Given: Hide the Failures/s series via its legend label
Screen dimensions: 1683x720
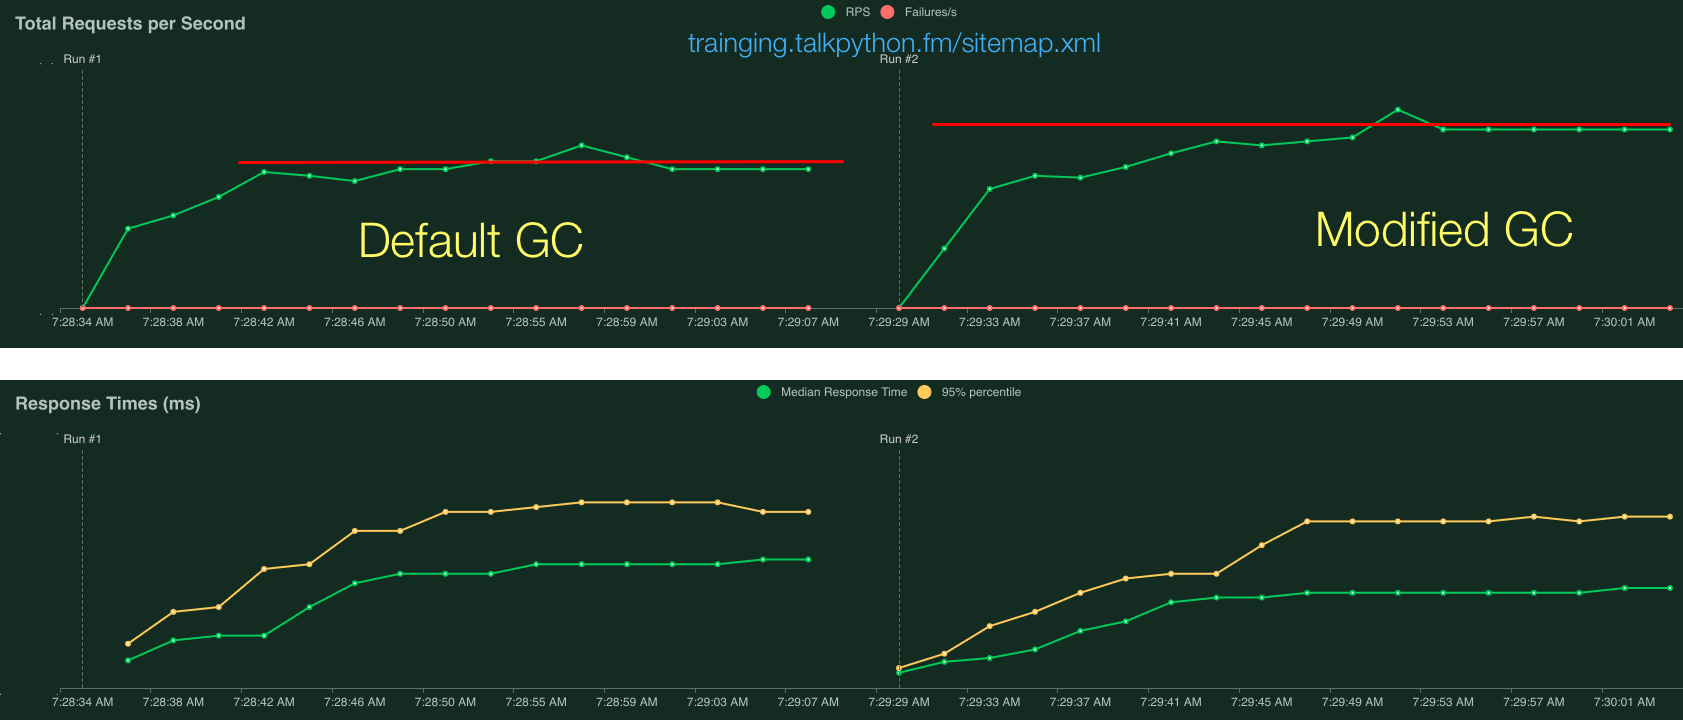Looking at the screenshot, I should point(930,12).
